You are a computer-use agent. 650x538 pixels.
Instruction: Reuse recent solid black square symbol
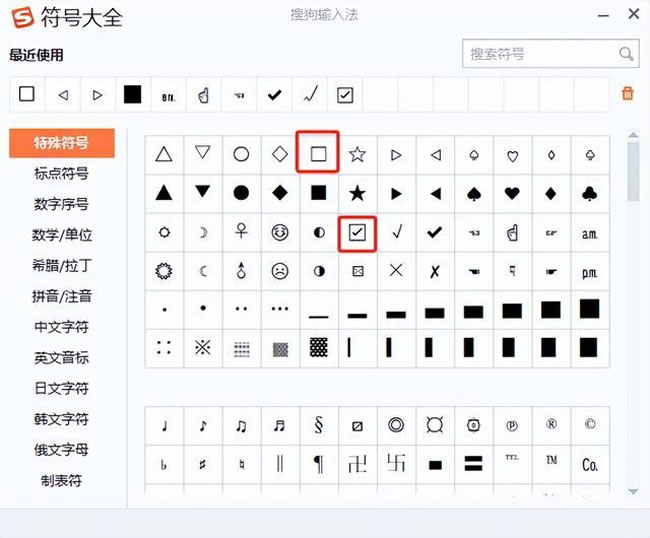click(x=133, y=95)
